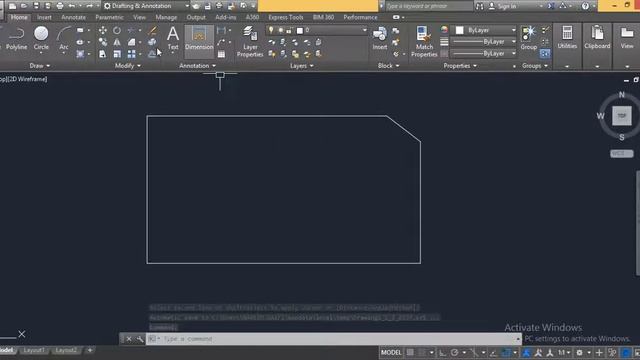This screenshot has height=360, width=640.
Task: Expand the Modify panel
Action: [x=127, y=66]
